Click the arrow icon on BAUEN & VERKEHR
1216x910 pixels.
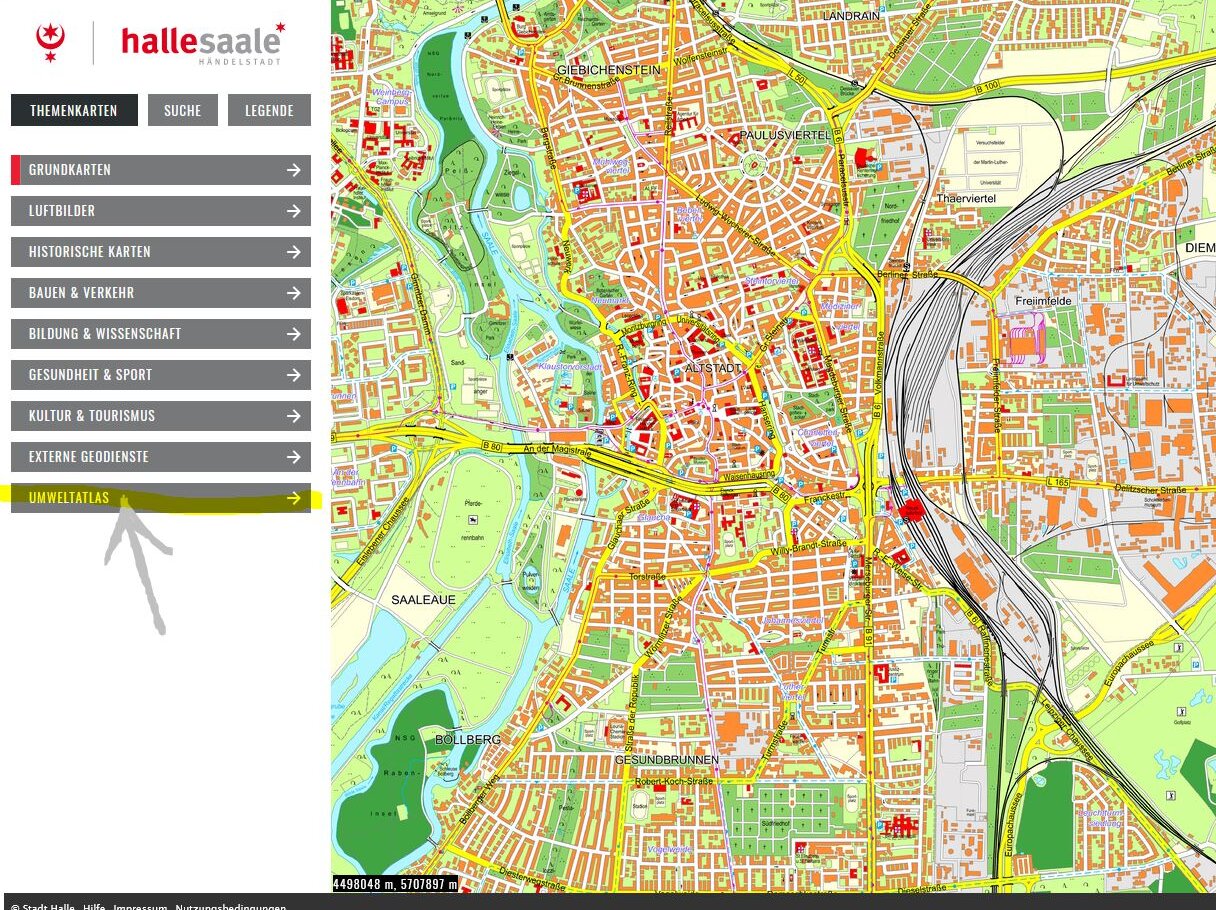pos(293,293)
